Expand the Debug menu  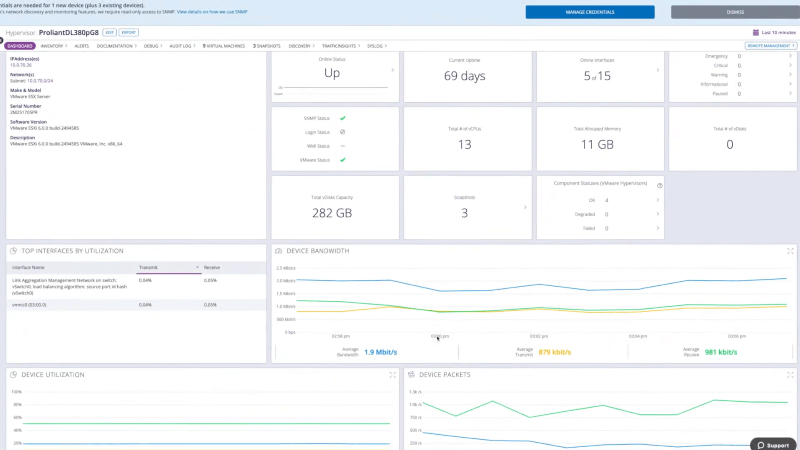(x=153, y=46)
